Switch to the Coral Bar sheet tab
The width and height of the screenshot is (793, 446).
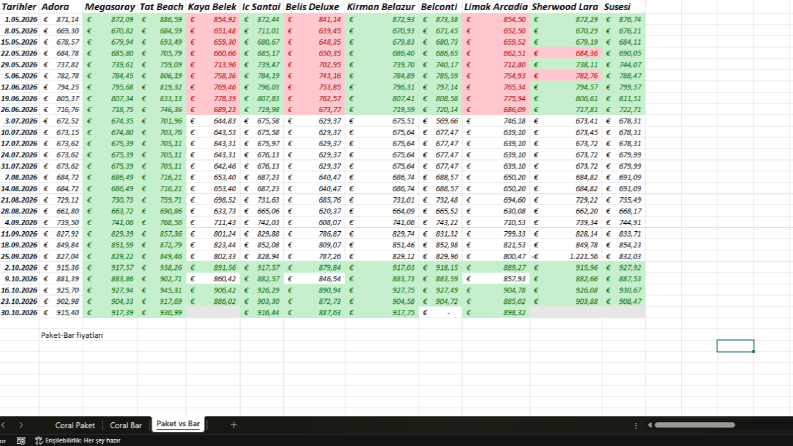tap(125, 425)
